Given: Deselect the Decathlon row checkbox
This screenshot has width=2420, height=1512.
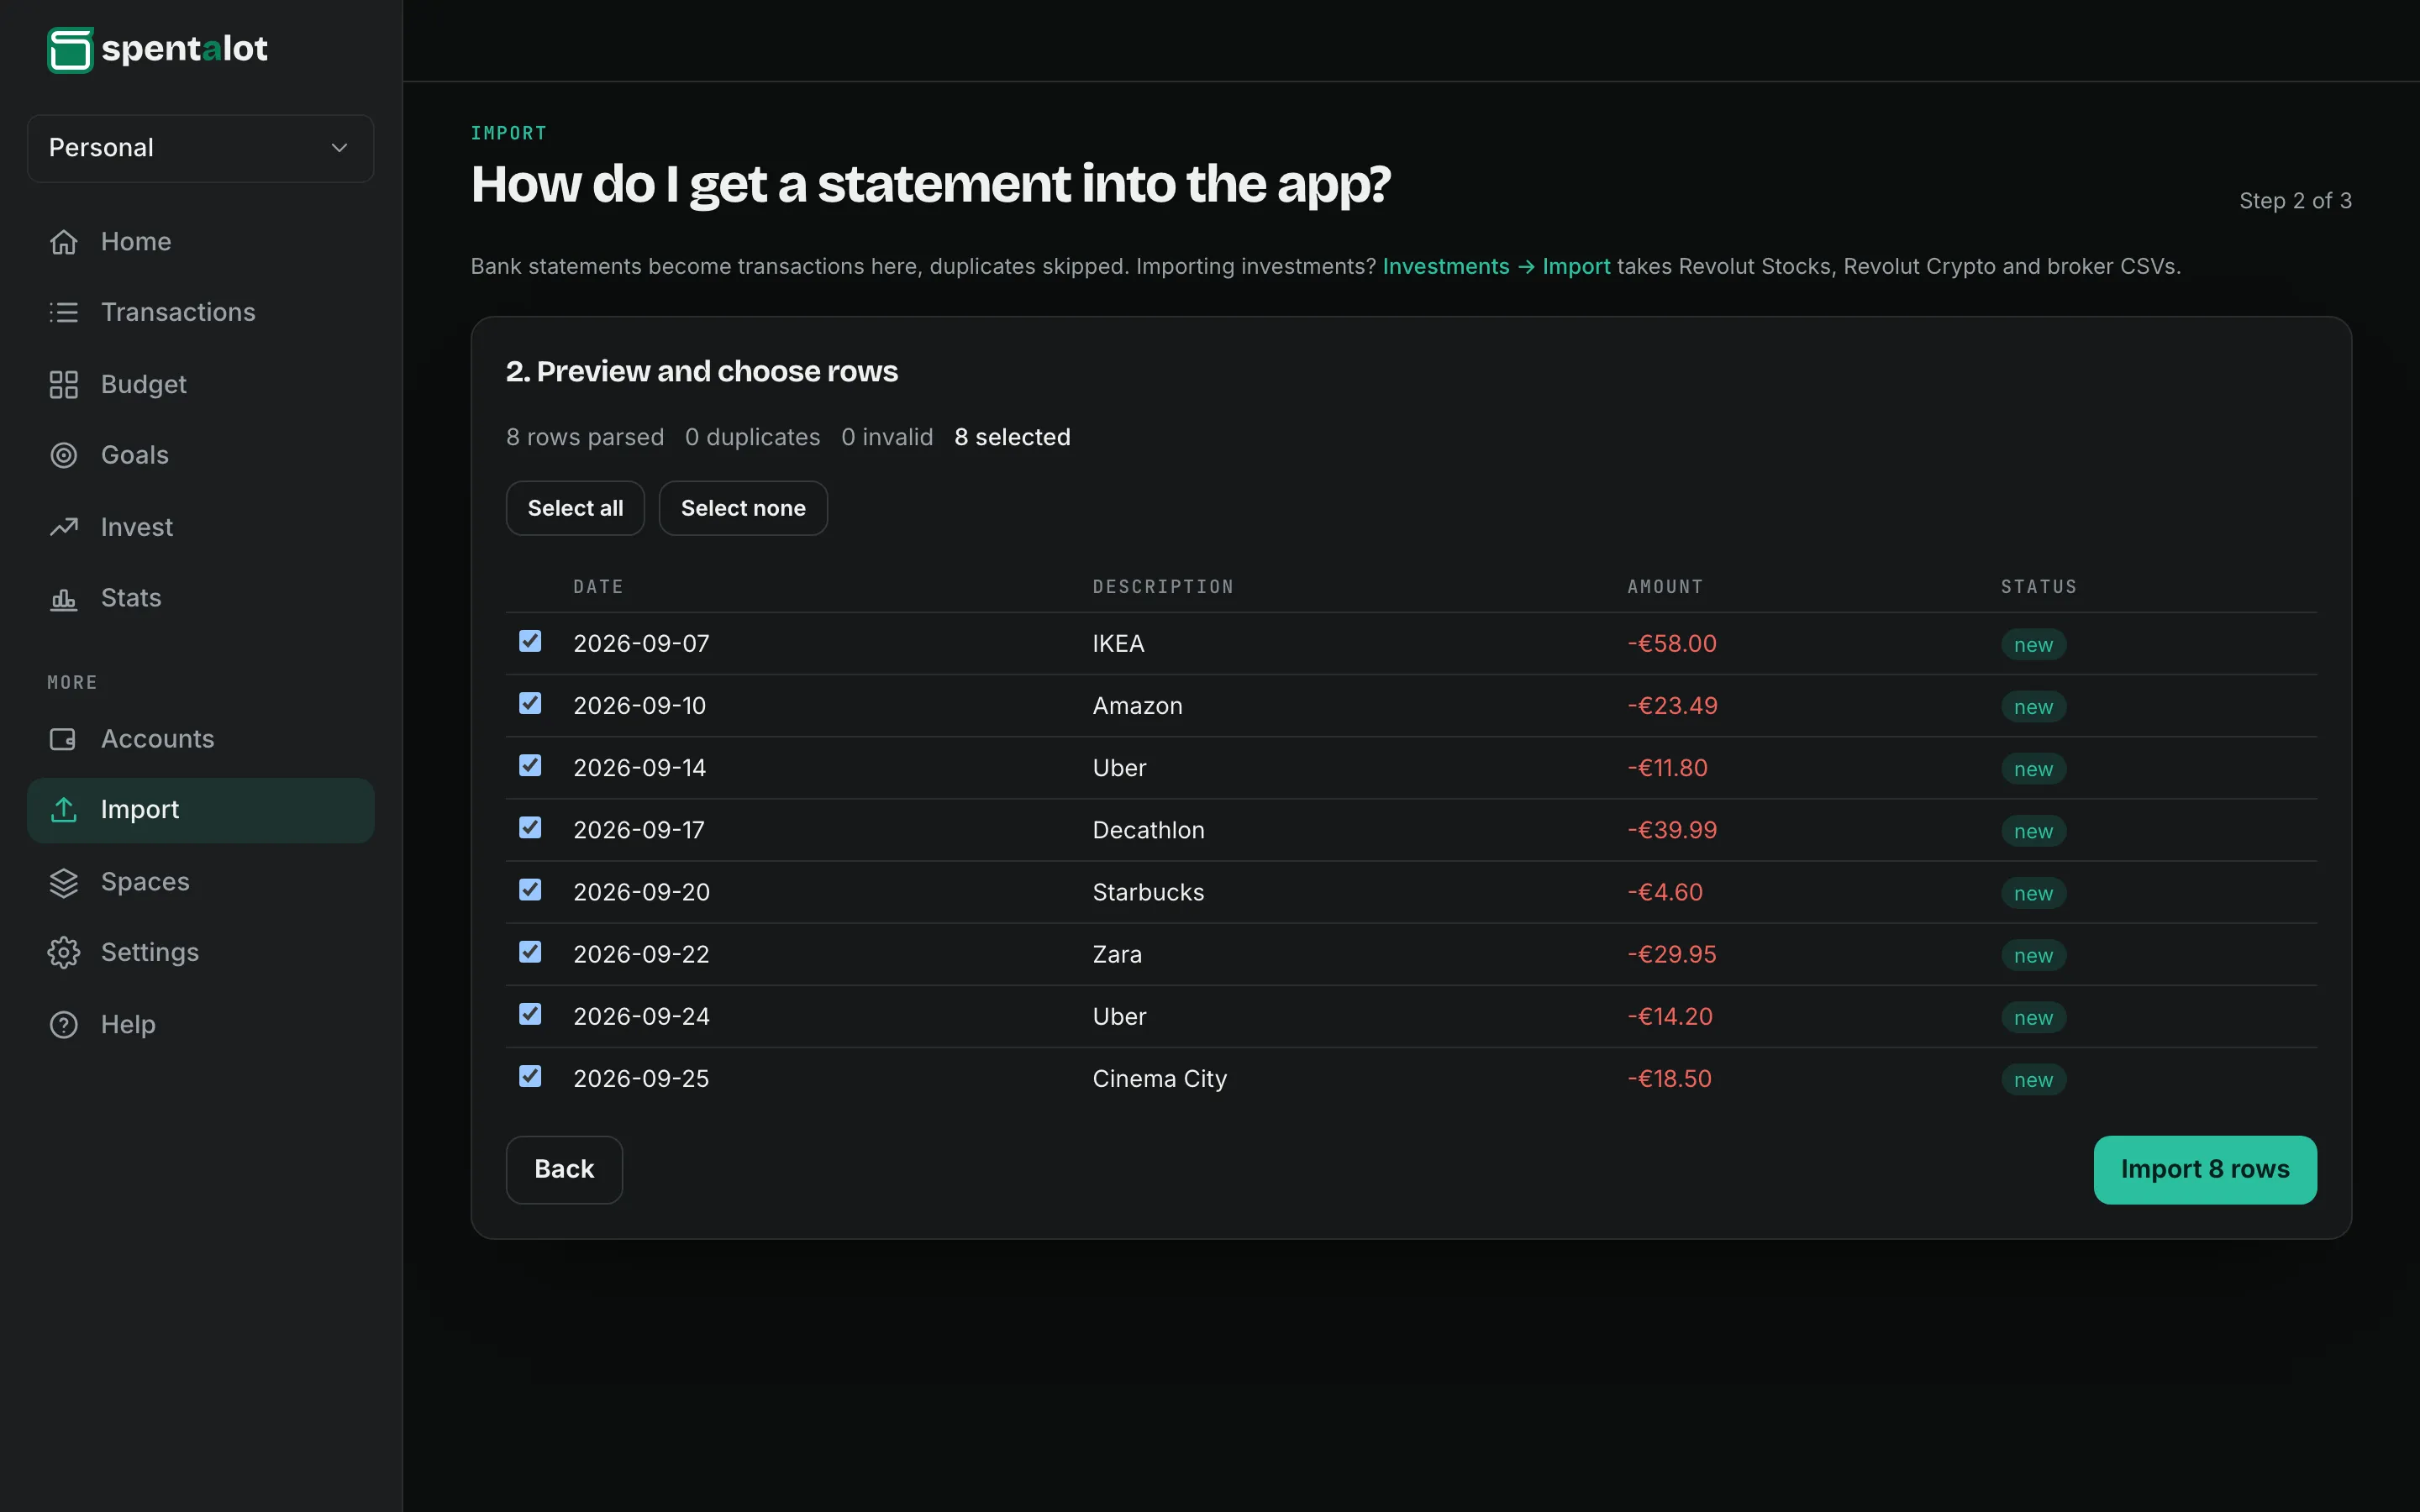Looking at the screenshot, I should (530, 828).
